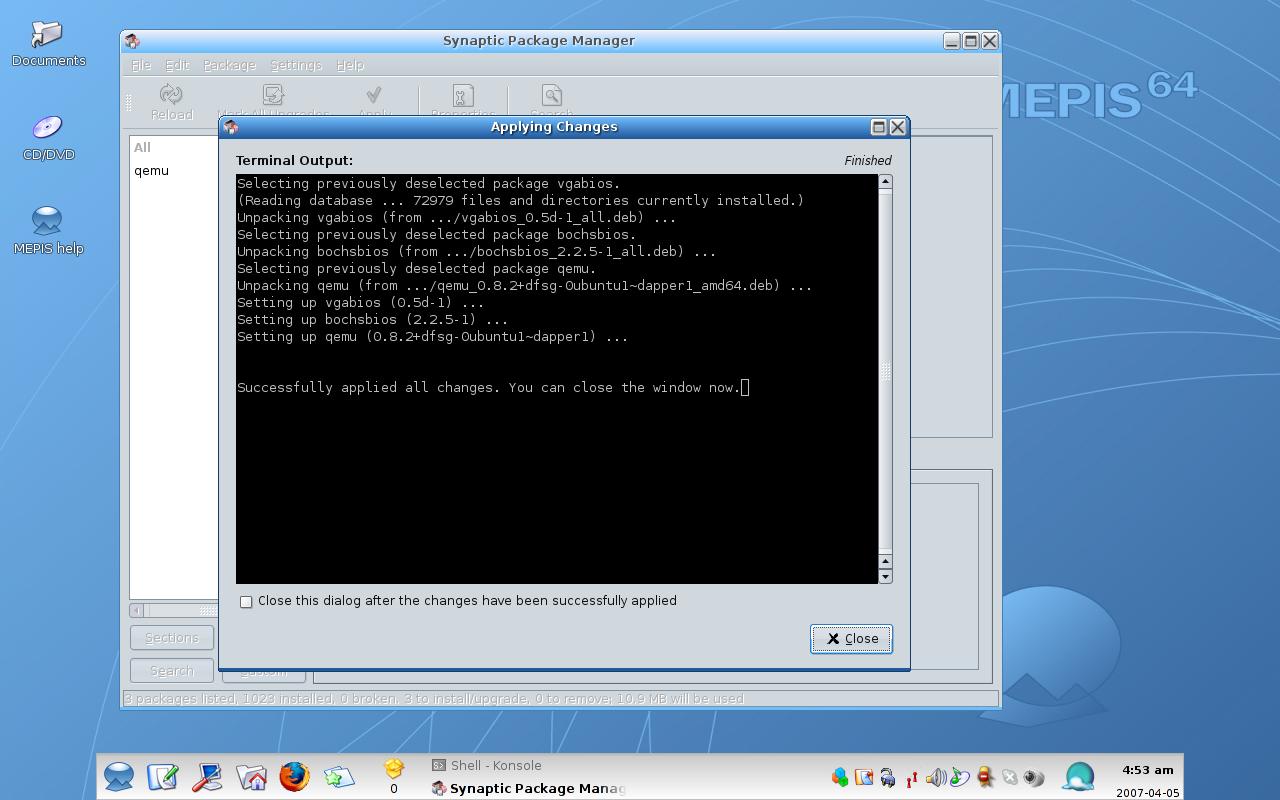Click the greyed-out X tray icon
The height and width of the screenshot is (800, 1280).
[1009, 777]
